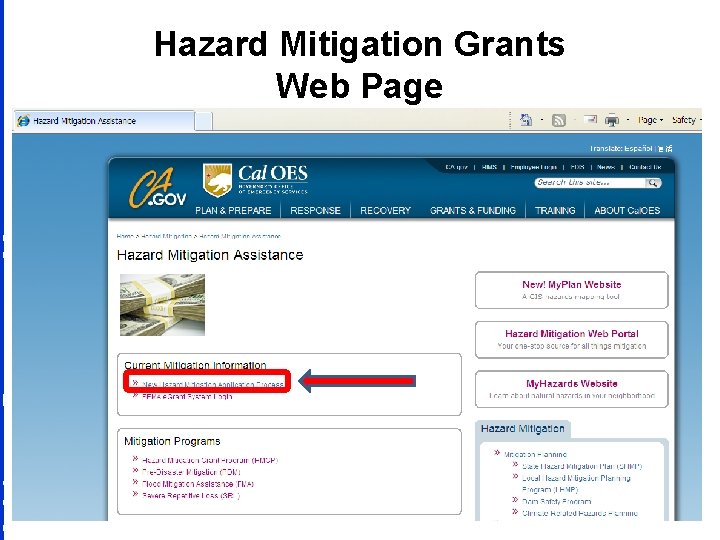Open a new blank browser tab

click(204, 121)
